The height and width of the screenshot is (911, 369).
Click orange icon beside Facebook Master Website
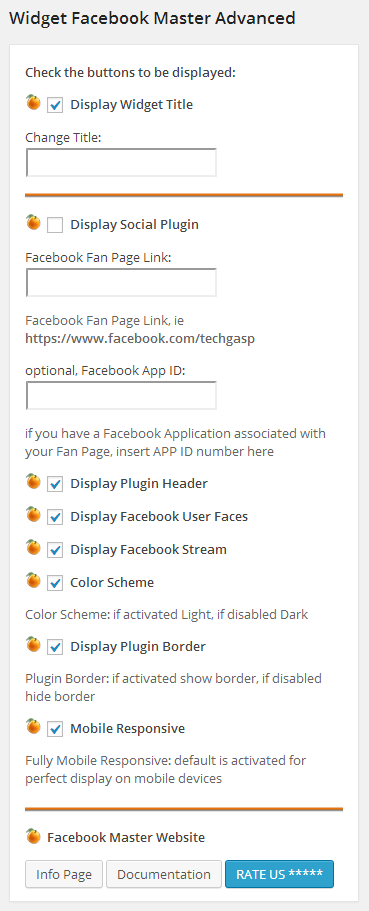34,836
